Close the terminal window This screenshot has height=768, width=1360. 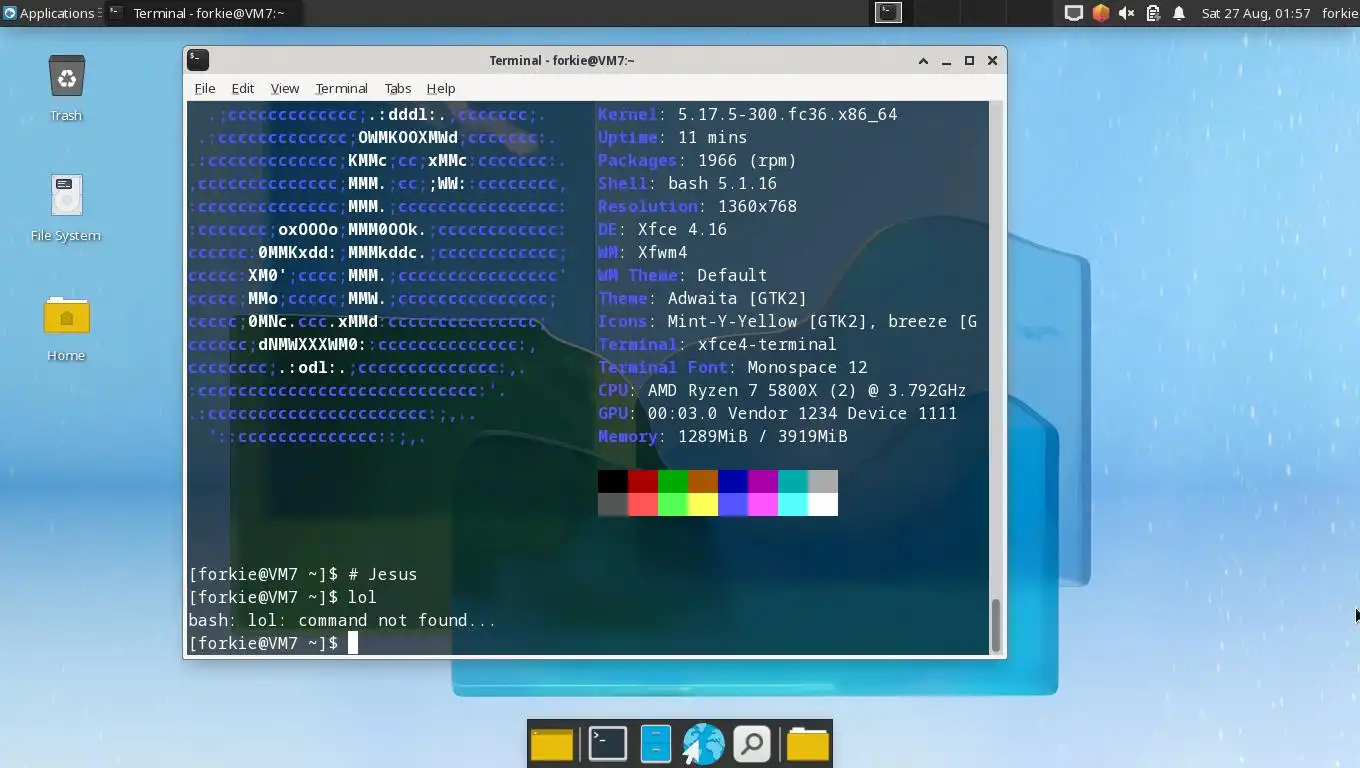pos(992,61)
